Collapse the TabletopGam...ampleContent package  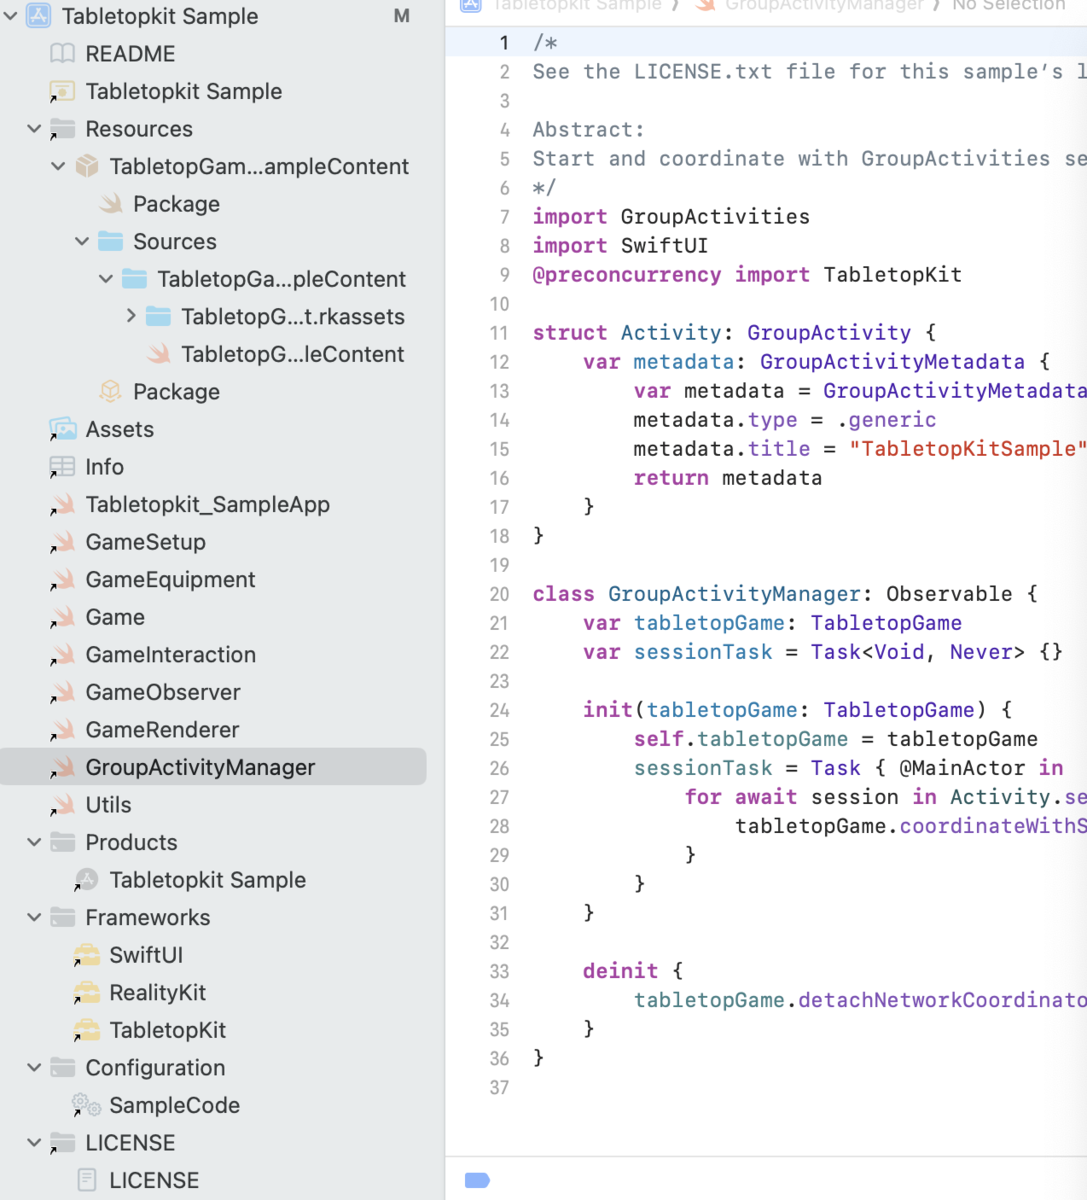[58, 166]
